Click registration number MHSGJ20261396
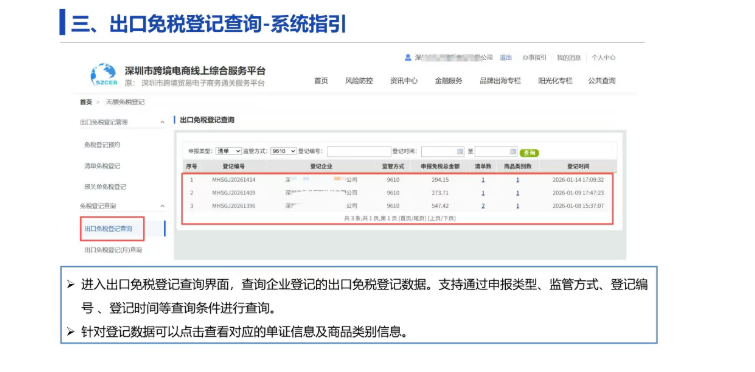Viewport: 755px width, 372px height. (x=234, y=206)
